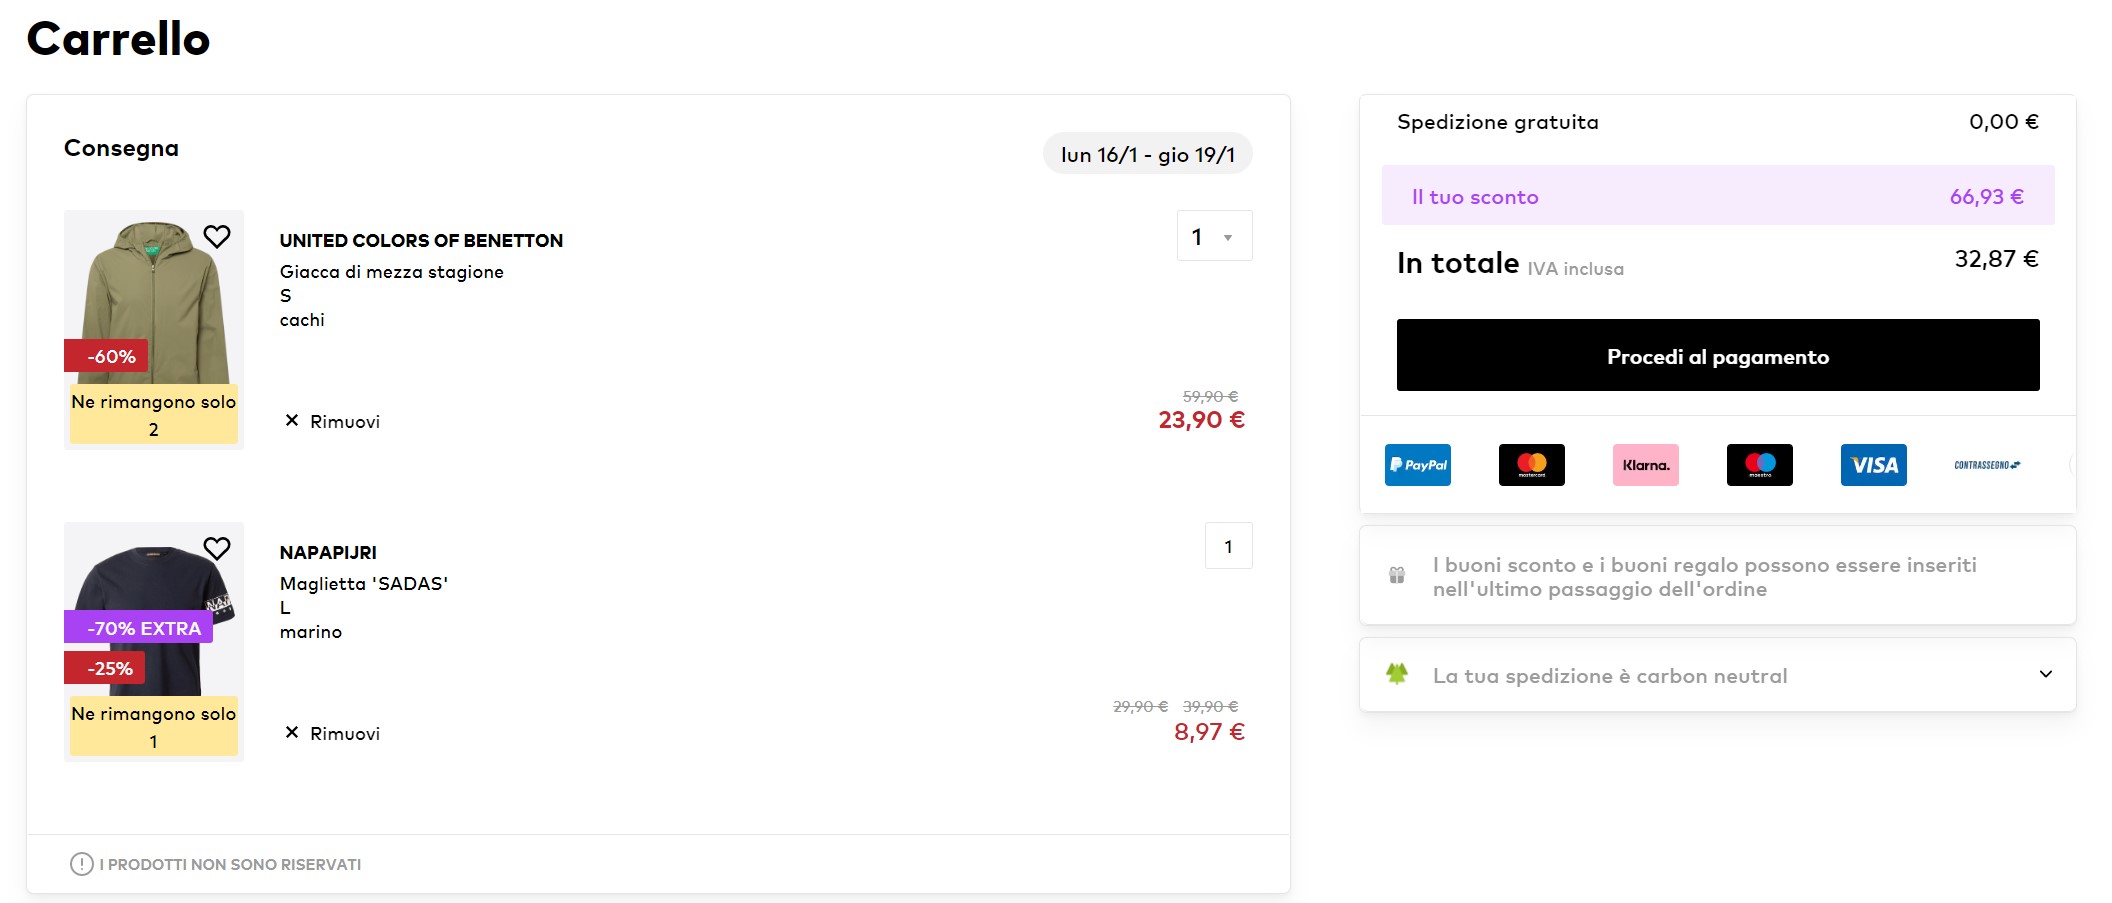This screenshot has height=903, width=2112.
Task: Select the Maestro payment icon
Action: (1760, 465)
